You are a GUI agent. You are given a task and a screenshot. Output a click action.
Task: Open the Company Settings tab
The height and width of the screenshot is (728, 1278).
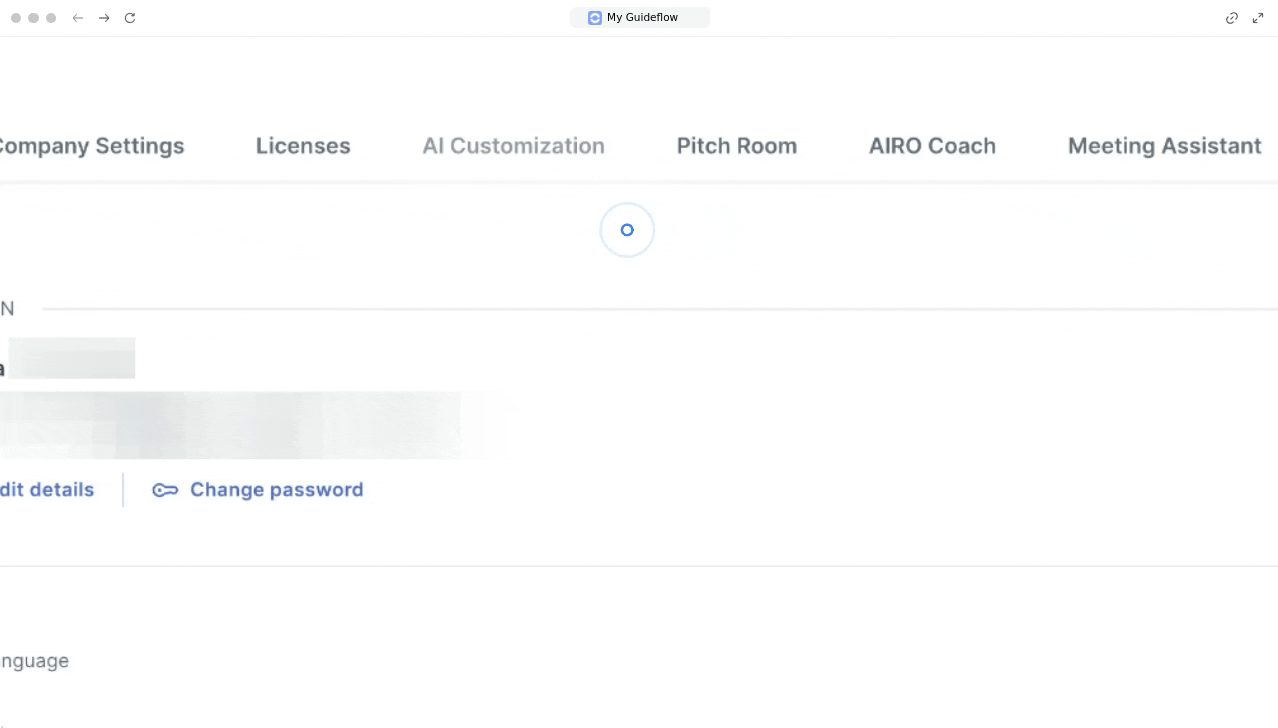pyautogui.click(x=91, y=146)
